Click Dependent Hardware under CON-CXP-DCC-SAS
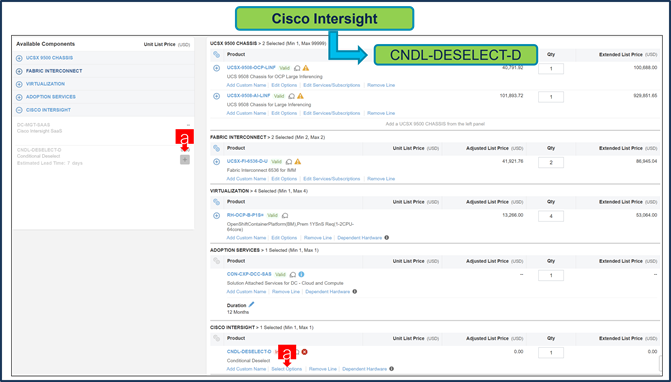 327,291
